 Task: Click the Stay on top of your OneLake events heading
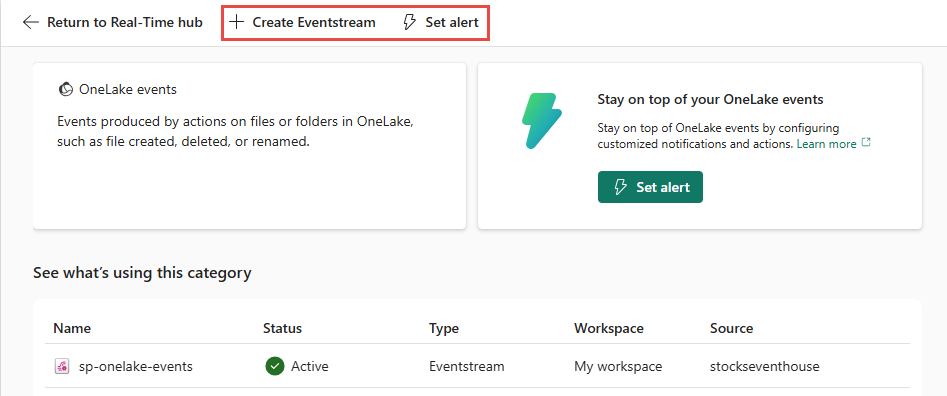pyautogui.click(x=710, y=100)
